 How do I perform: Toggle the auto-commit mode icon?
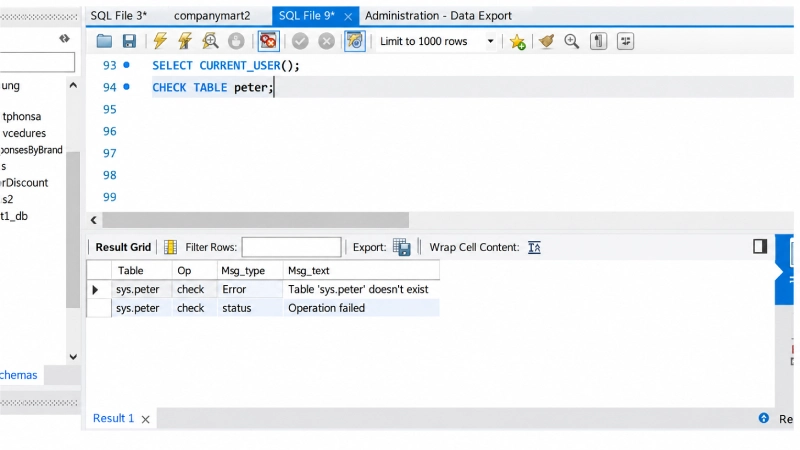coord(355,41)
